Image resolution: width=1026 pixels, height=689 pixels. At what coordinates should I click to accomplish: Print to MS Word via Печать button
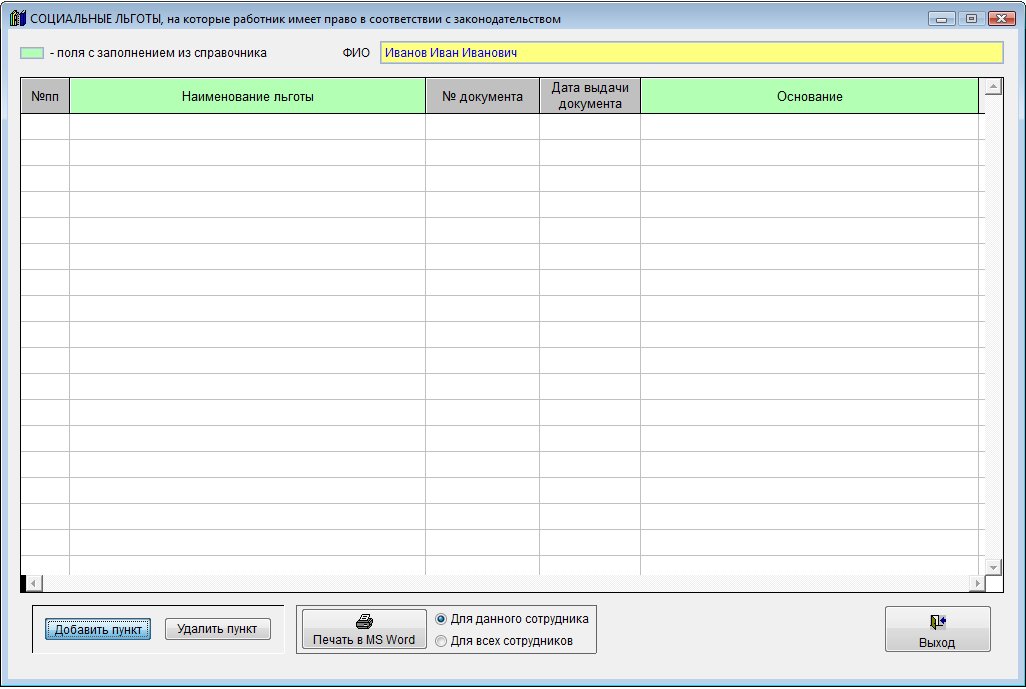(x=364, y=629)
